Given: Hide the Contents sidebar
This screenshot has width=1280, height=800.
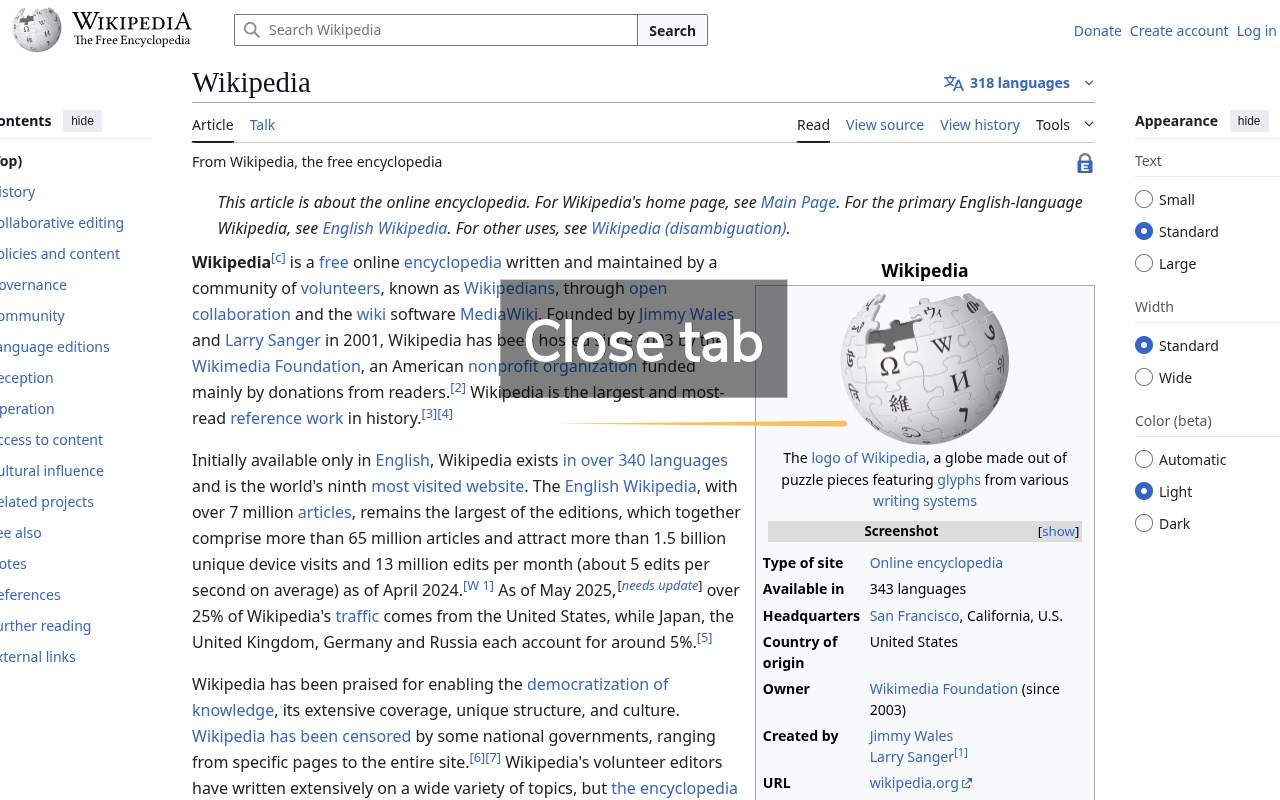Looking at the screenshot, I should [x=83, y=121].
